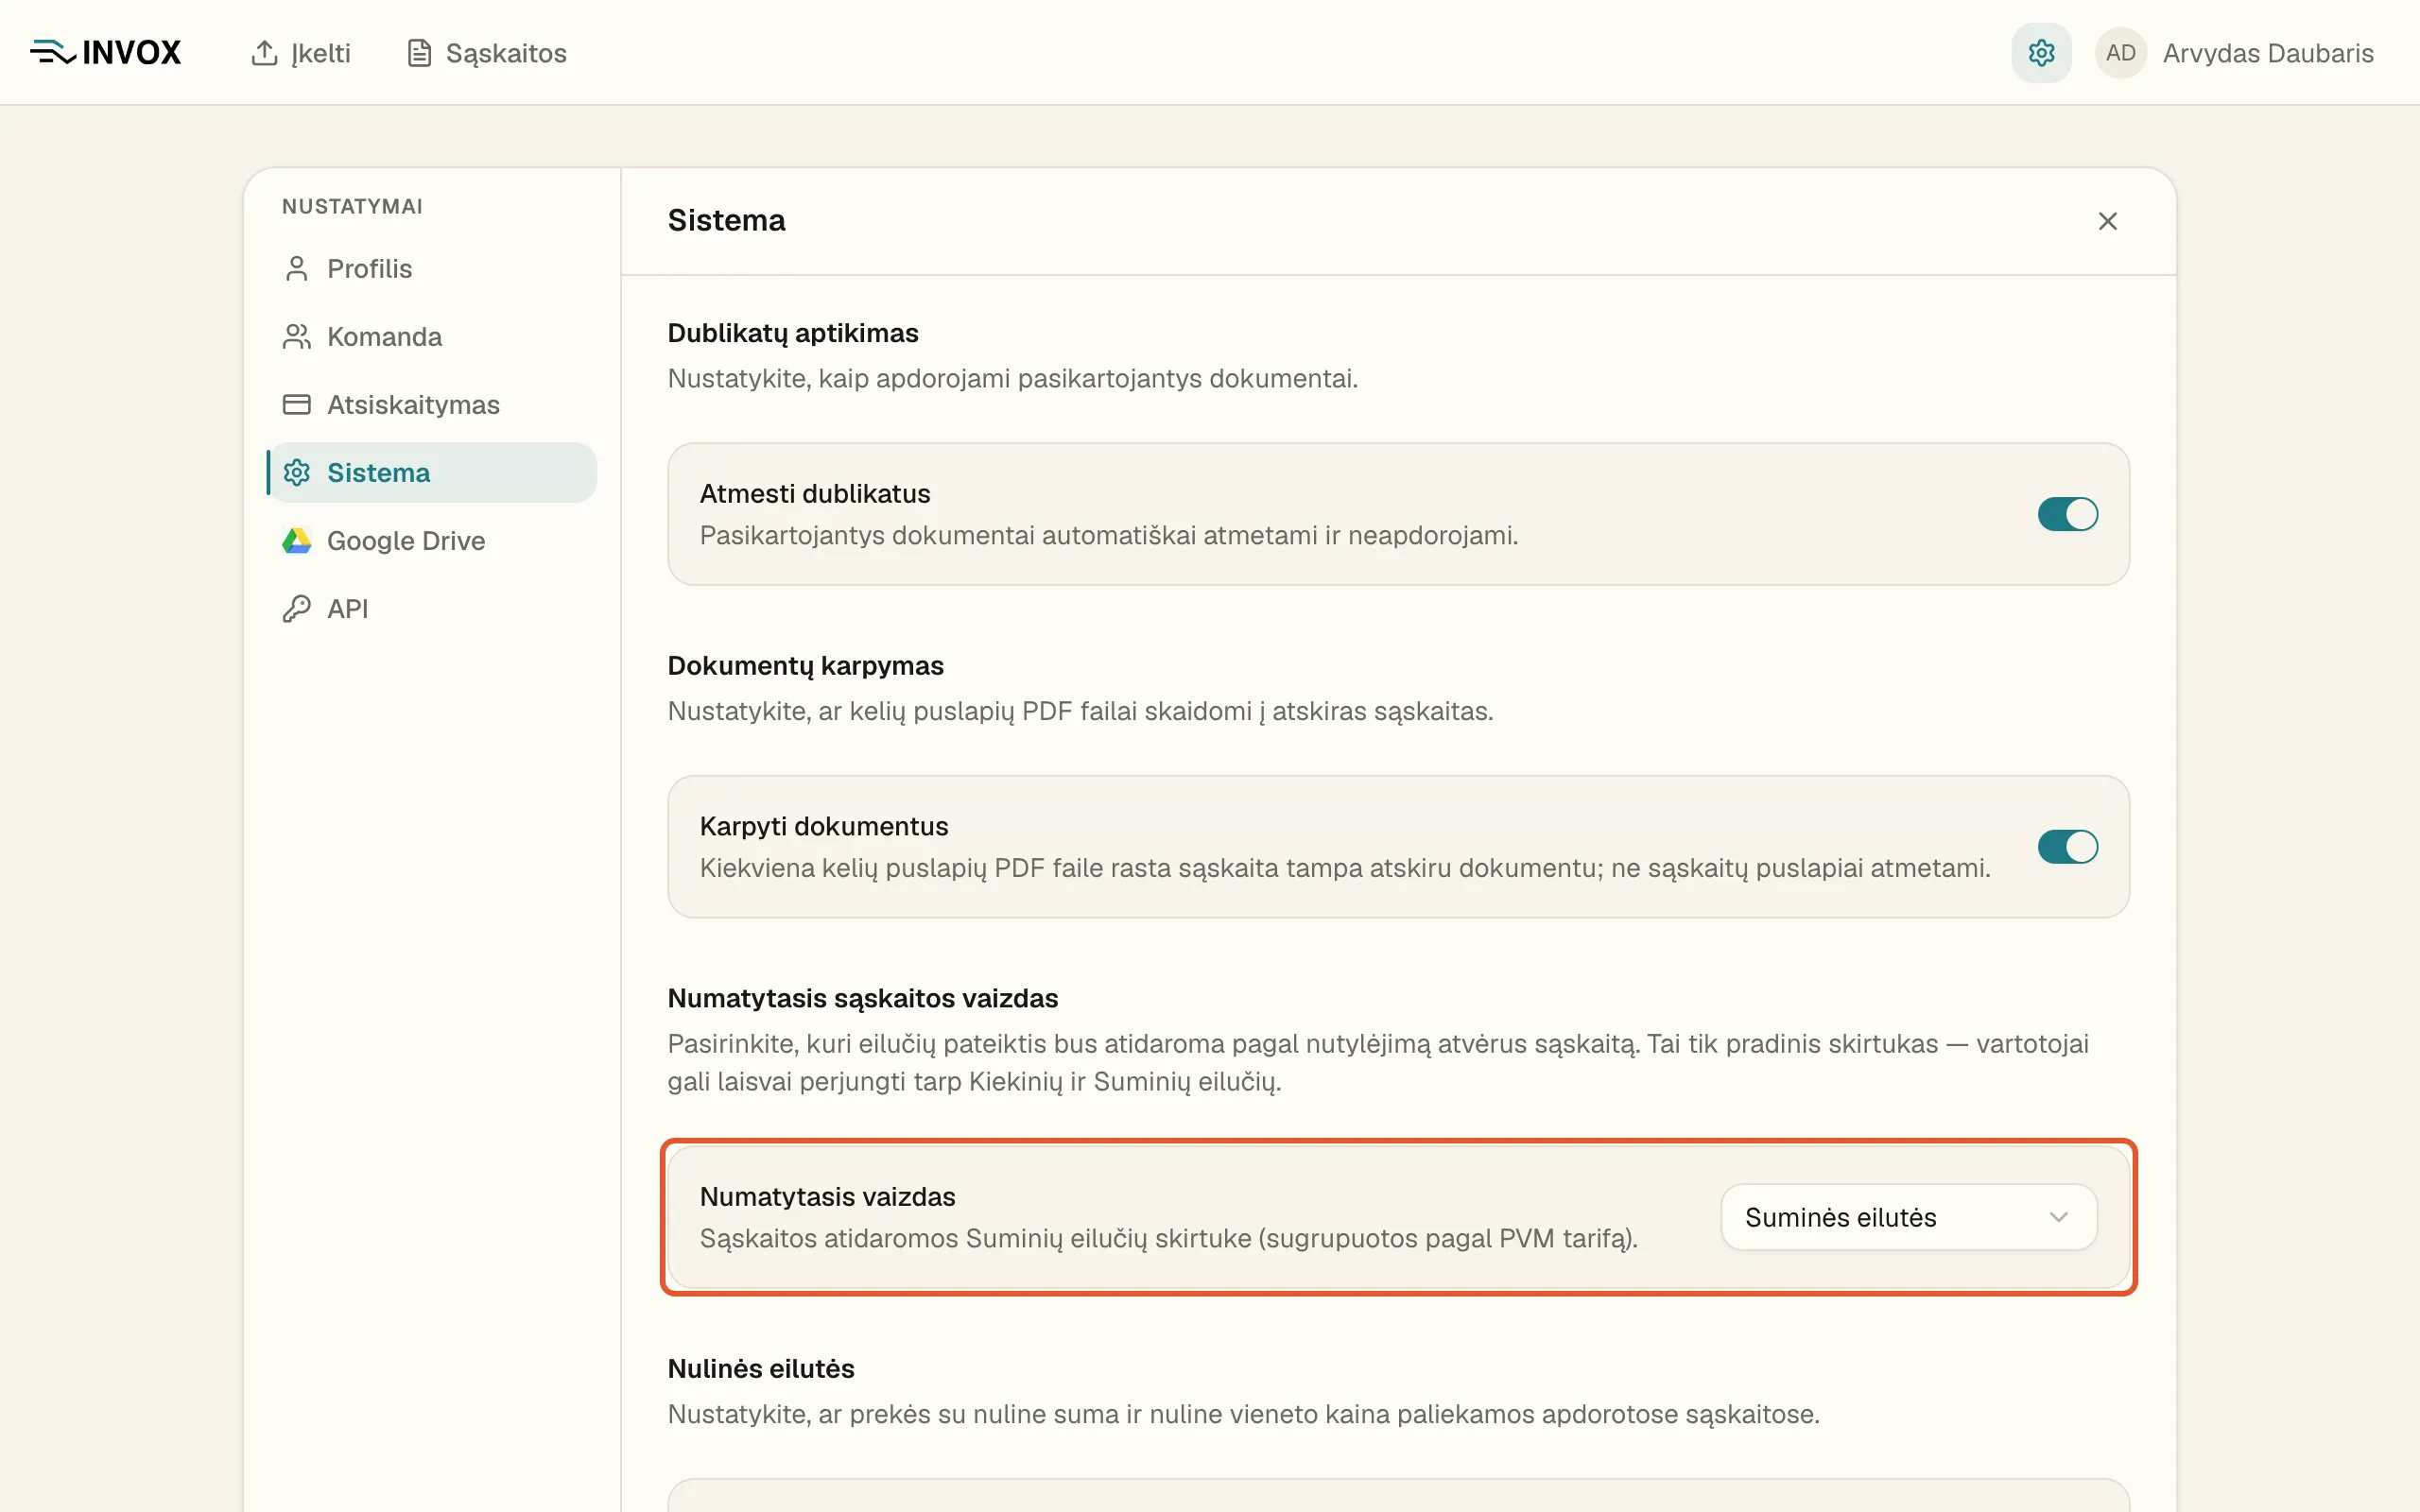
Task: Click the Profilis person icon
Action: [296, 269]
